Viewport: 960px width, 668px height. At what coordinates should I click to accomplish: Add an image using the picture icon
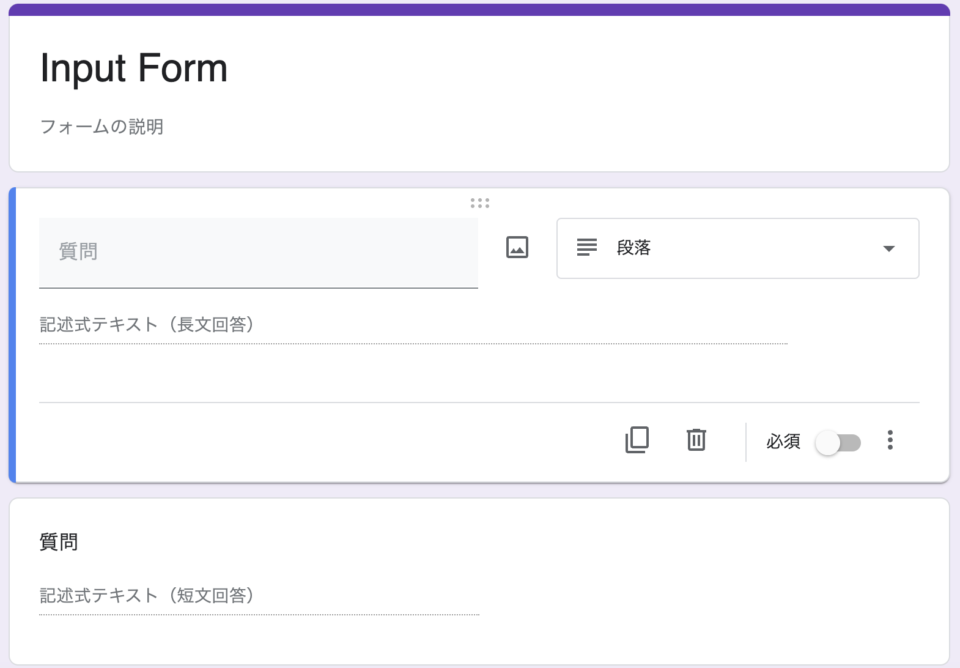pos(517,248)
